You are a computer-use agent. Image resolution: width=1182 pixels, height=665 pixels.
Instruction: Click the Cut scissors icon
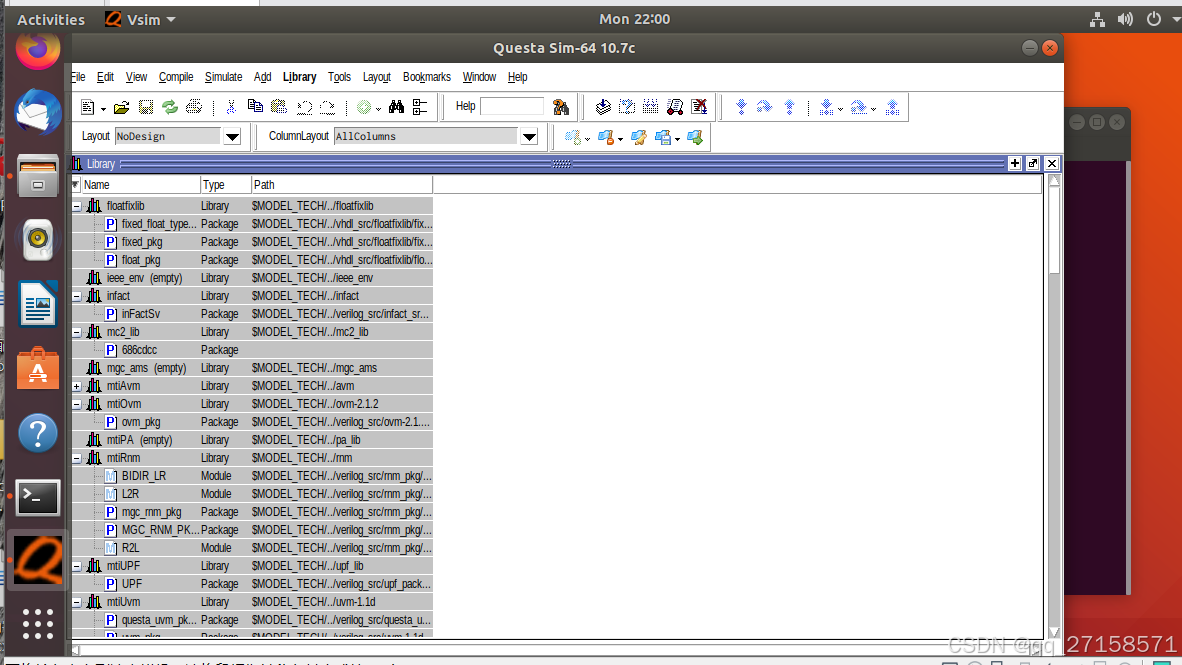[x=231, y=107]
